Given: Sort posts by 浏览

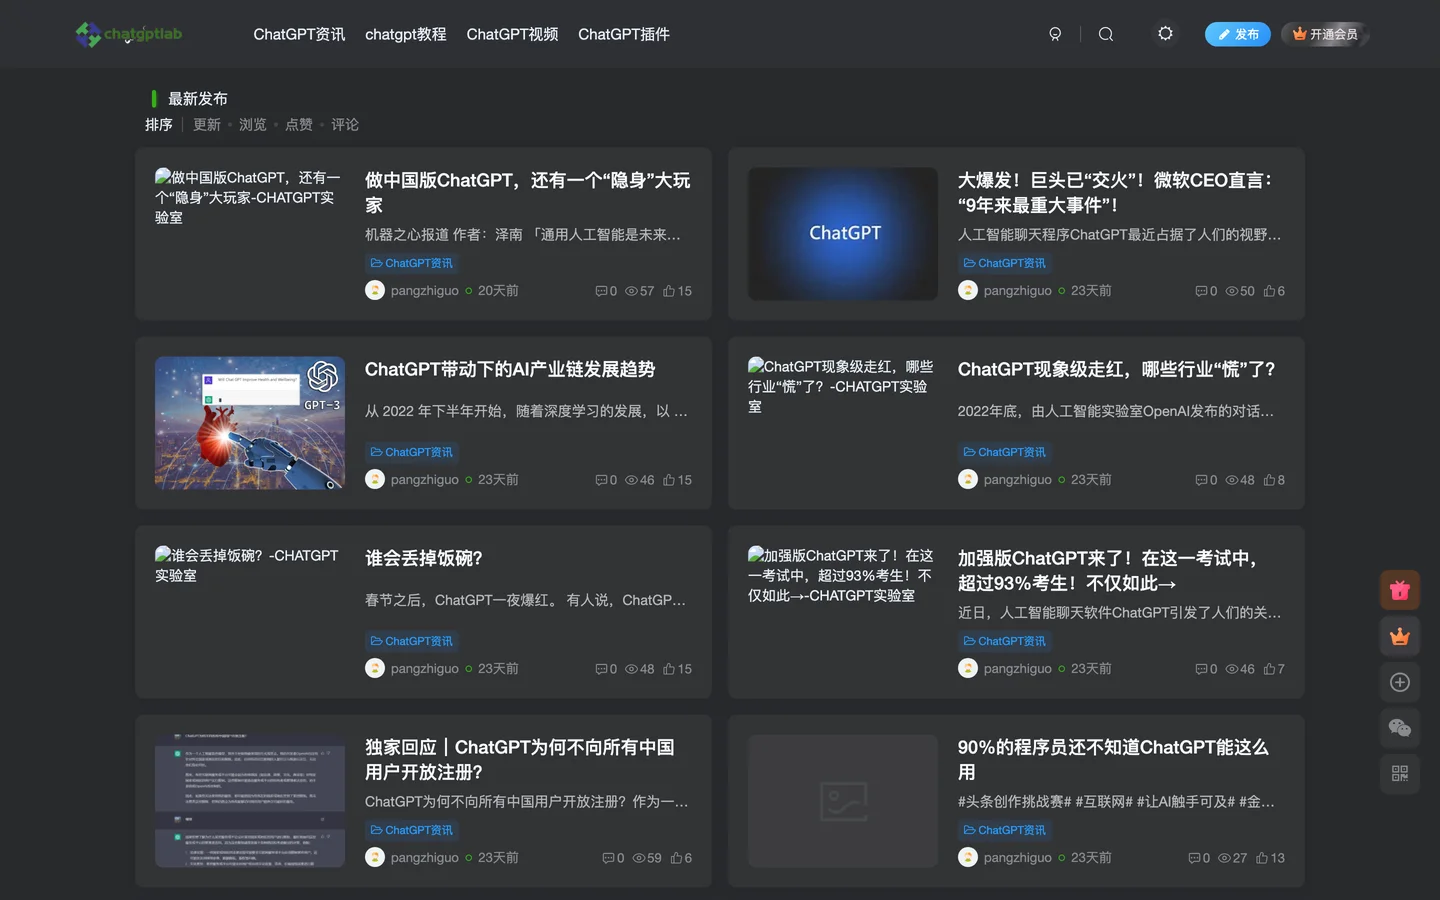Looking at the screenshot, I should (253, 125).
